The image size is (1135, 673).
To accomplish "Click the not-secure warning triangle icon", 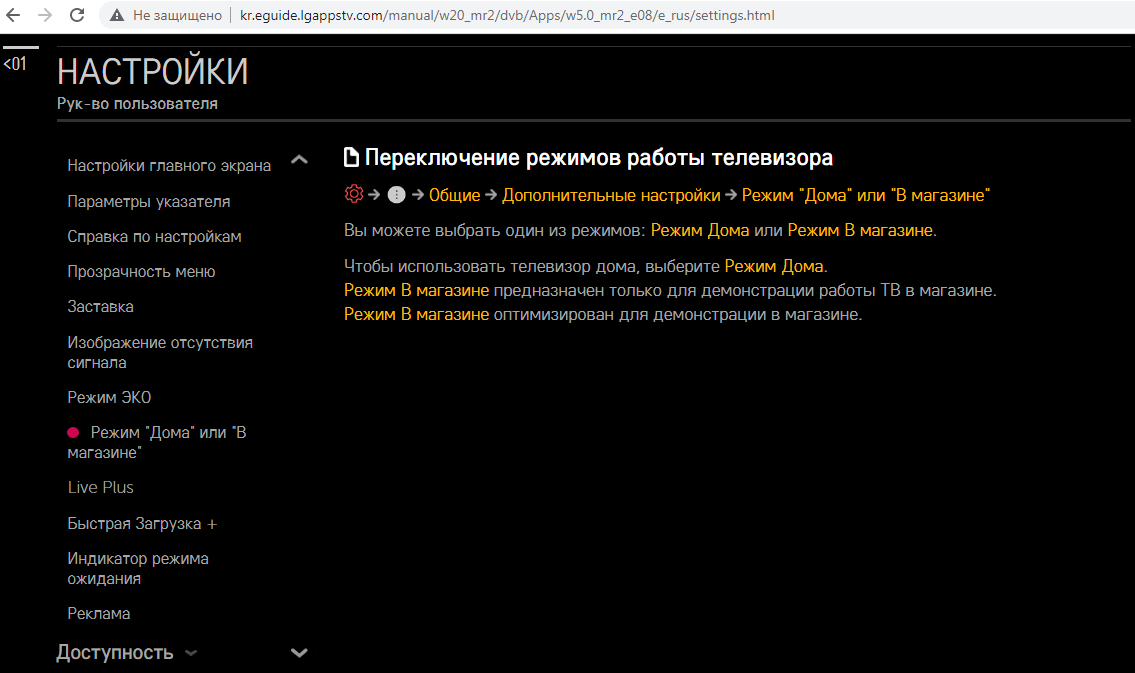I will coord(117,16).
